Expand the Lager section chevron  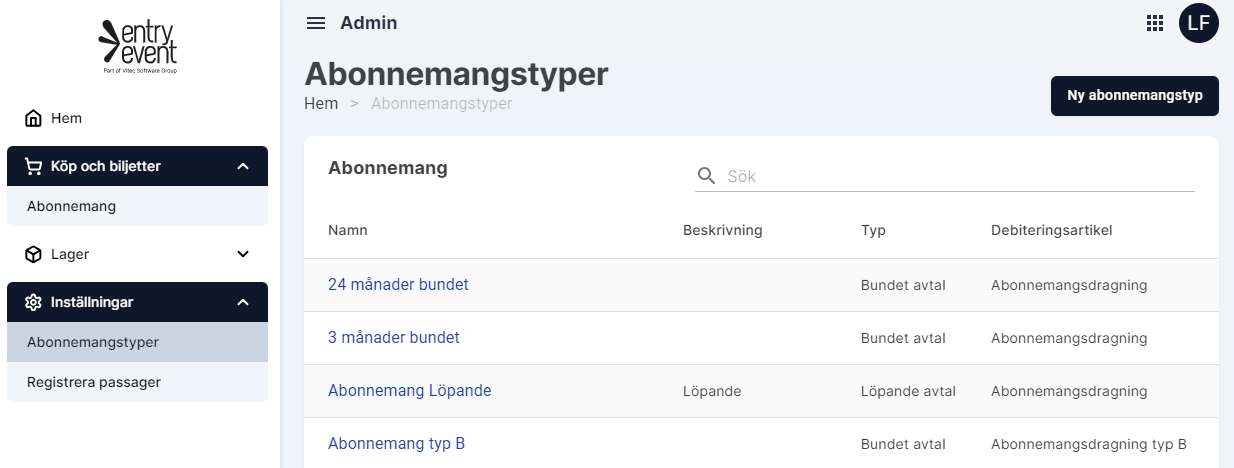click(243, 254)
